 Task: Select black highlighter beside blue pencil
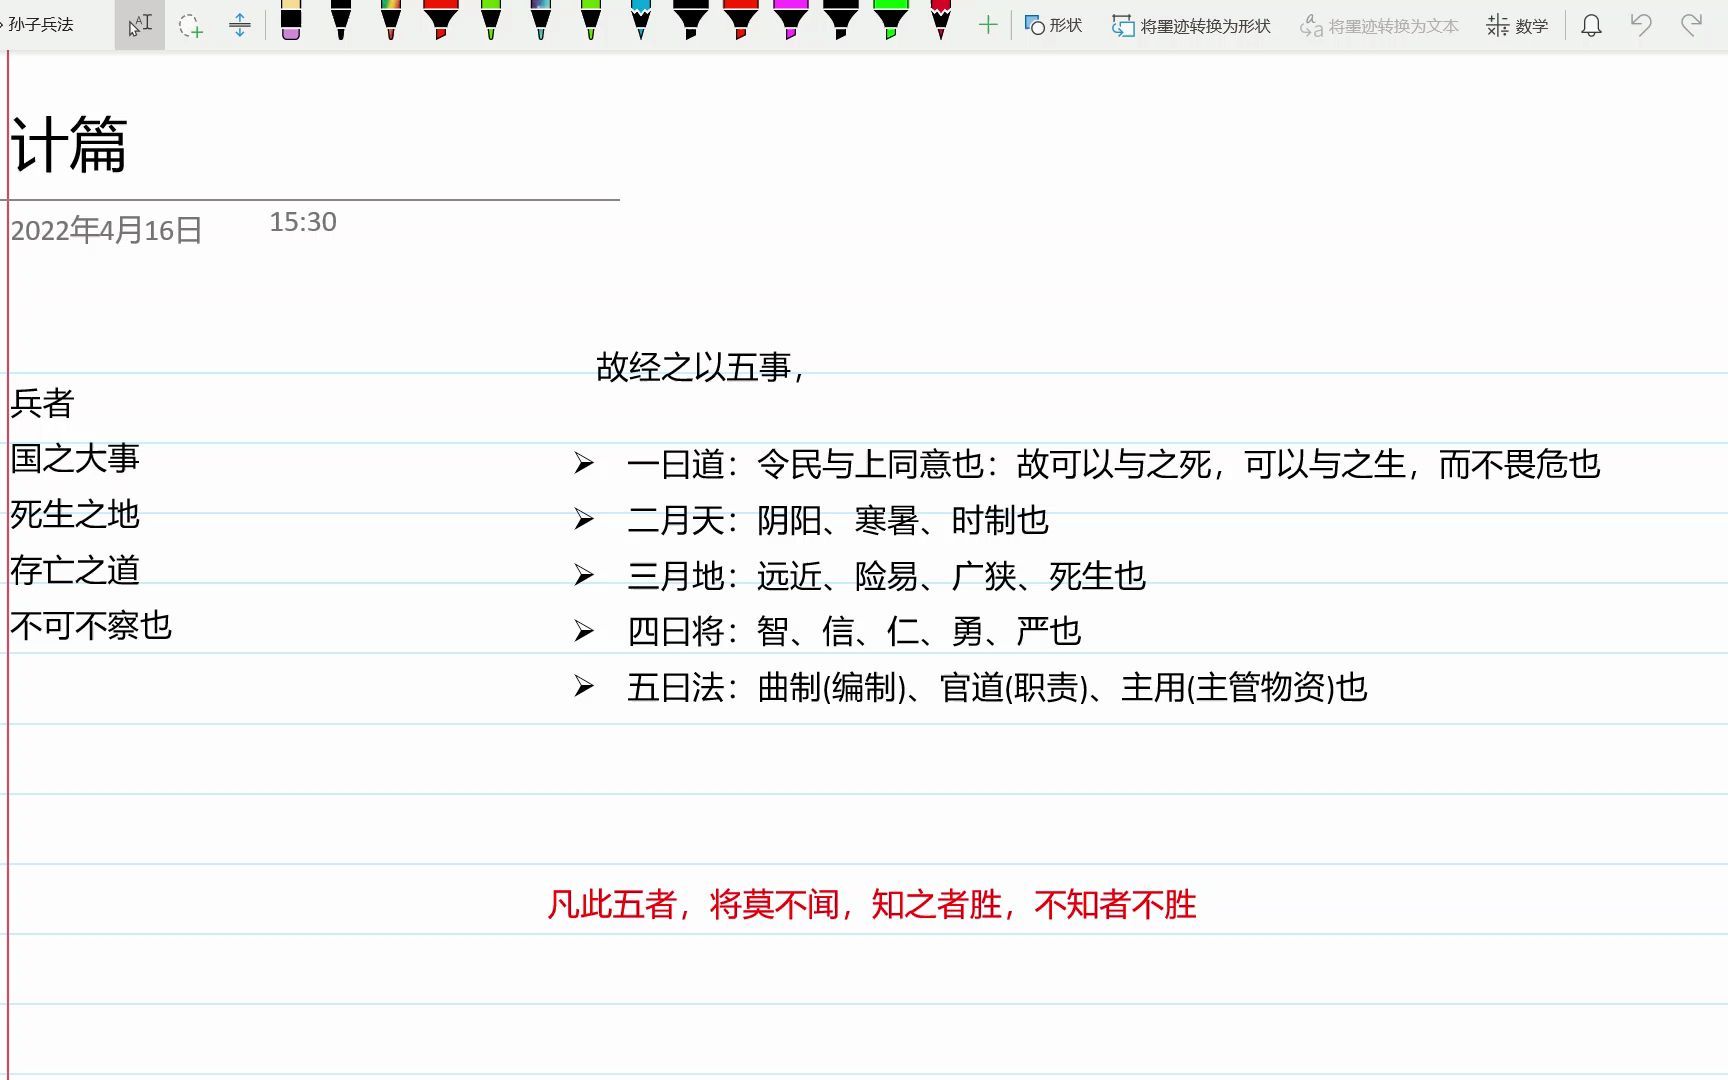point(691,20)
